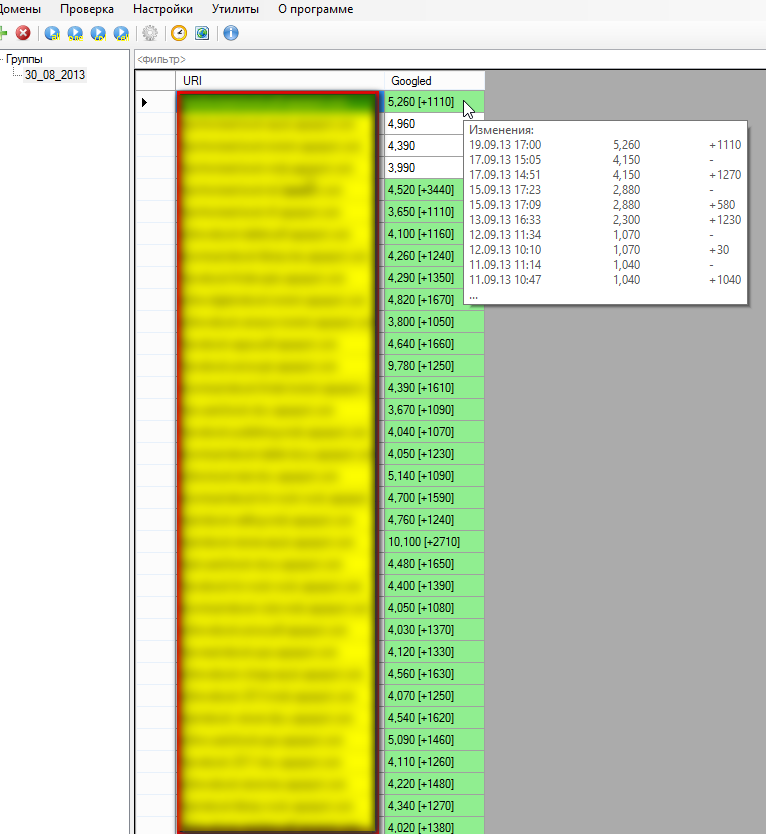Collapse the Группы tree node
Image resolution: width=766 pixels, height=834 pixels.
point(2,60)
